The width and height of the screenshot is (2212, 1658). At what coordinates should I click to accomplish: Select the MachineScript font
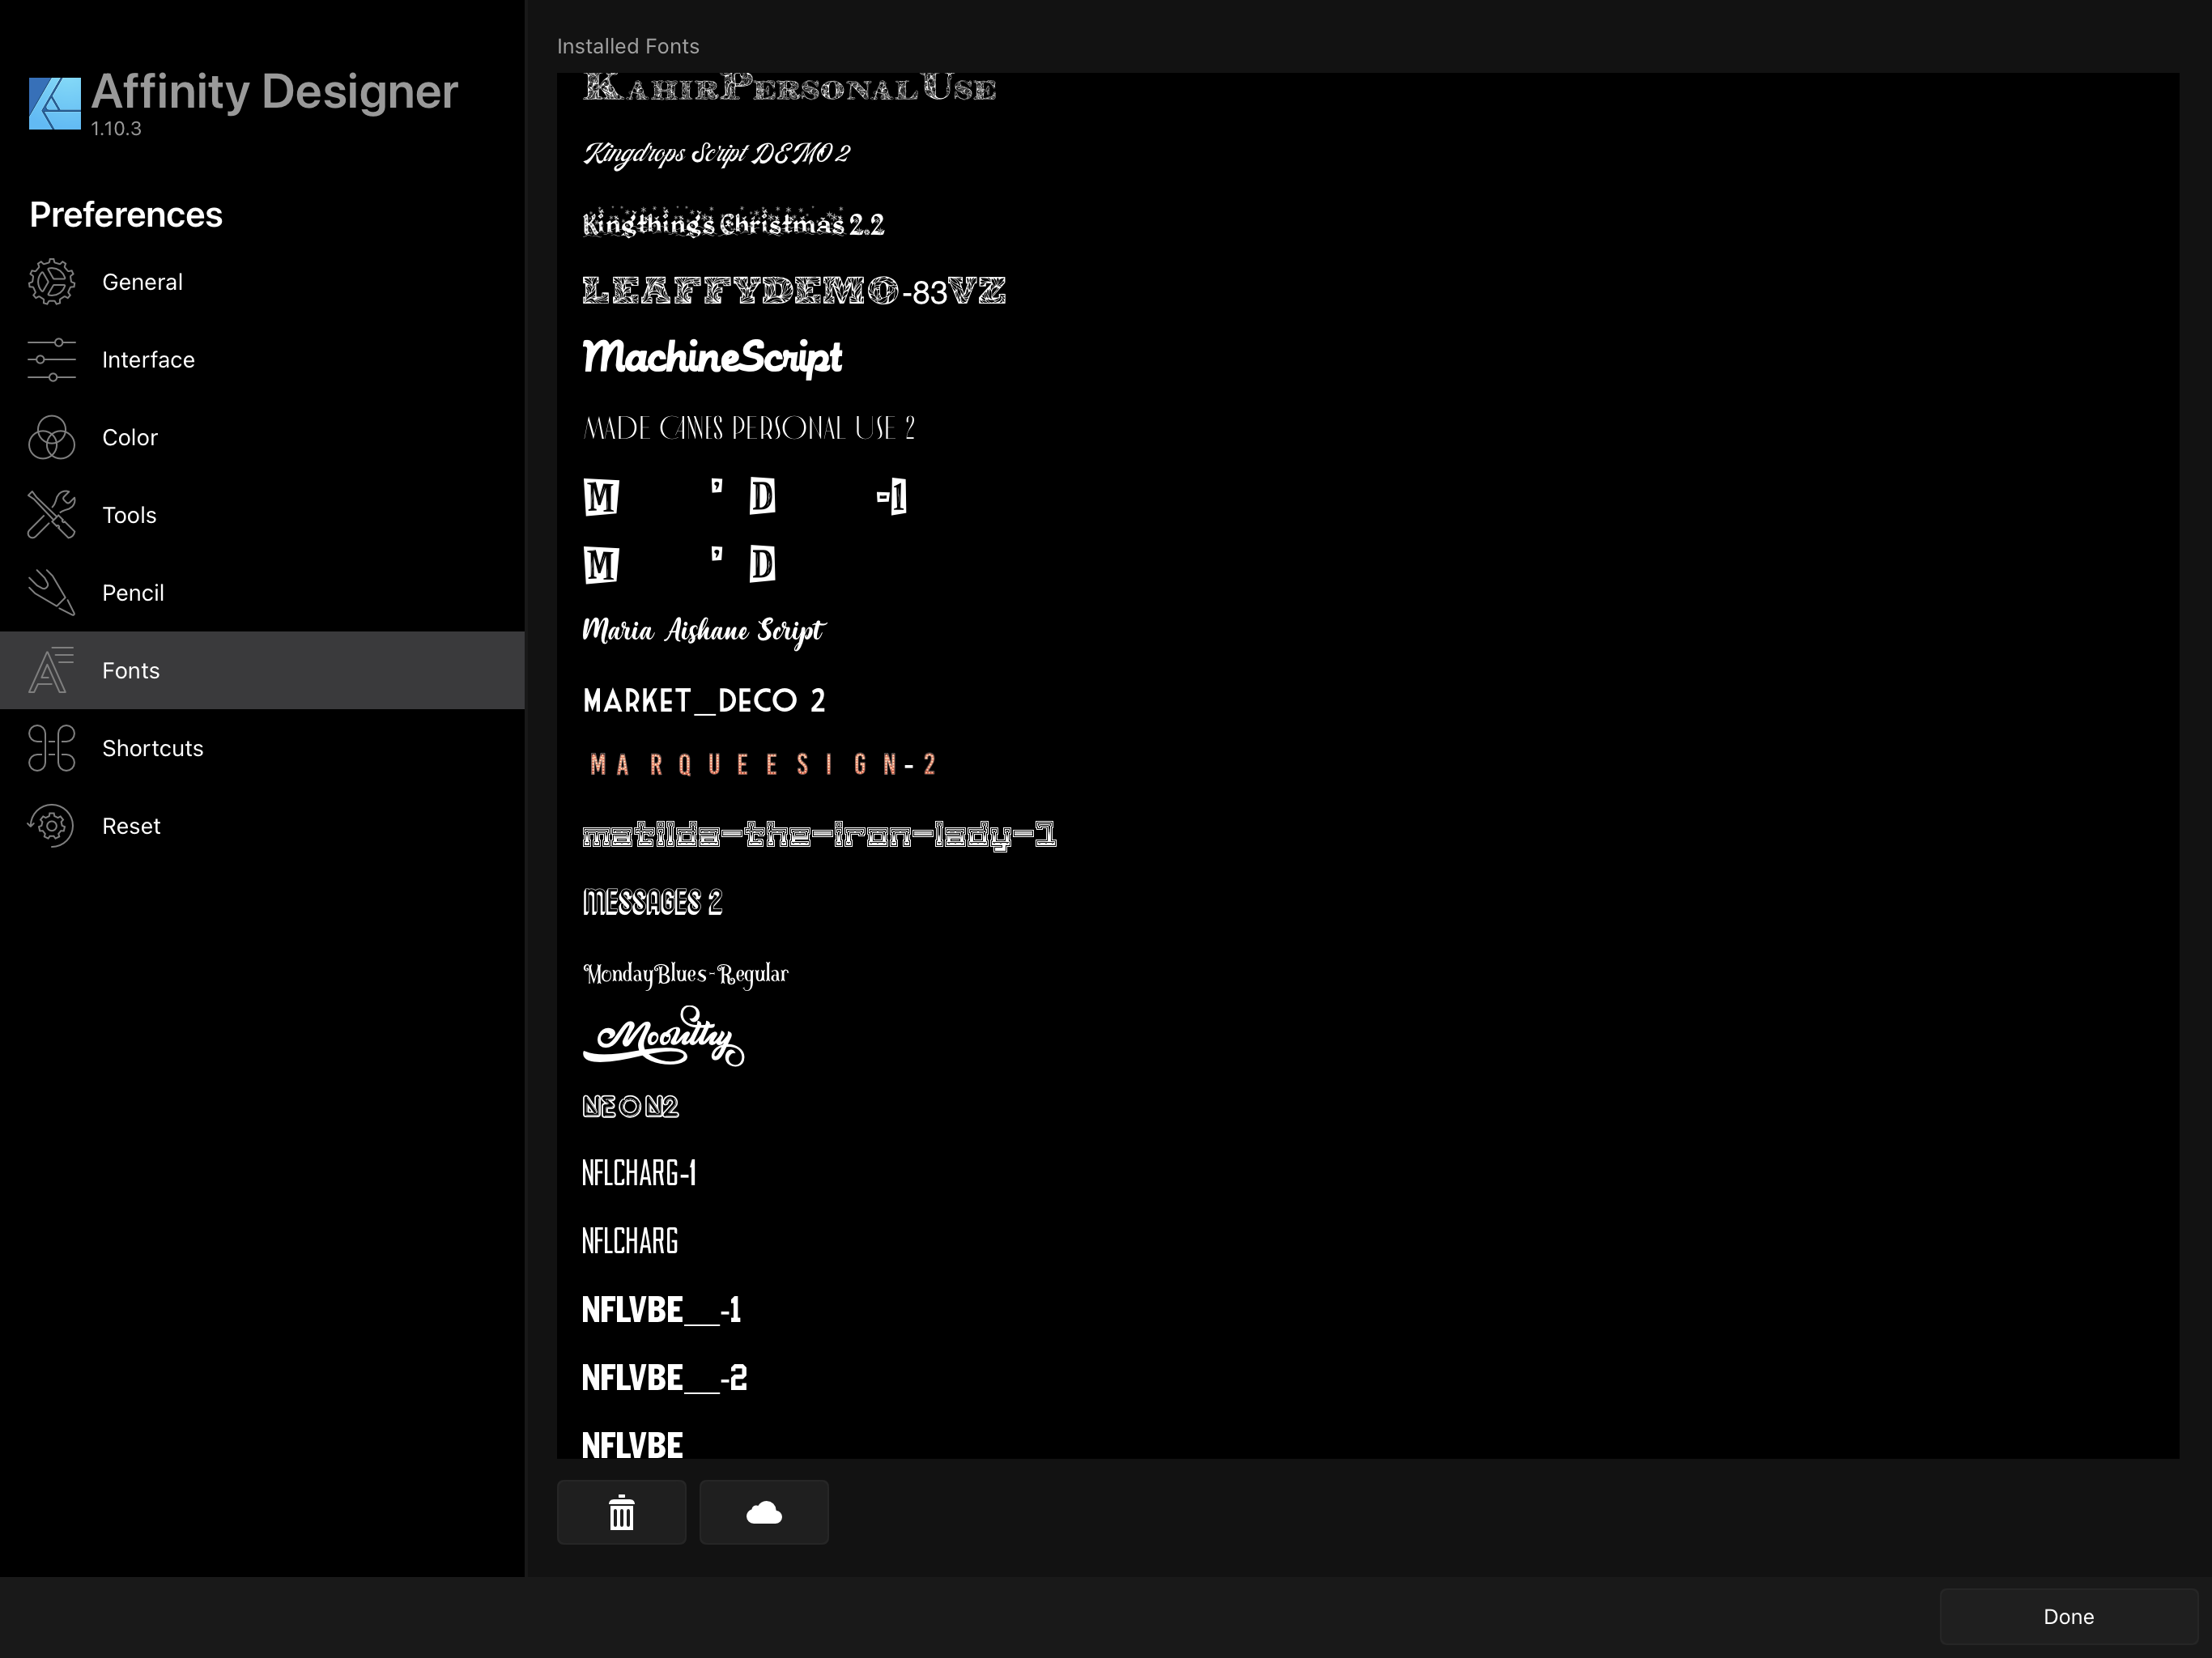pos(712,357)
